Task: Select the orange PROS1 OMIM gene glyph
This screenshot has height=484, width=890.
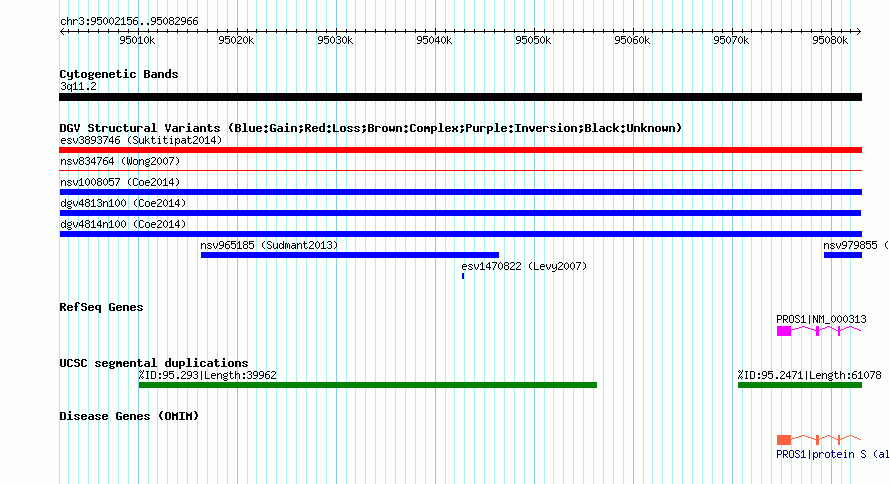Action: coord(818,439)
